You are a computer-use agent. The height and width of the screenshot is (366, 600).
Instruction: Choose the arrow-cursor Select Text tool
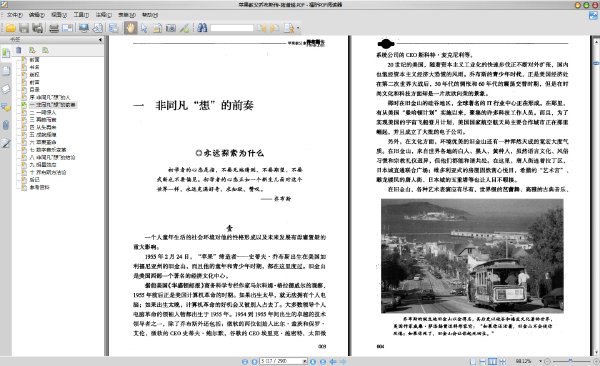pos(144,28)
